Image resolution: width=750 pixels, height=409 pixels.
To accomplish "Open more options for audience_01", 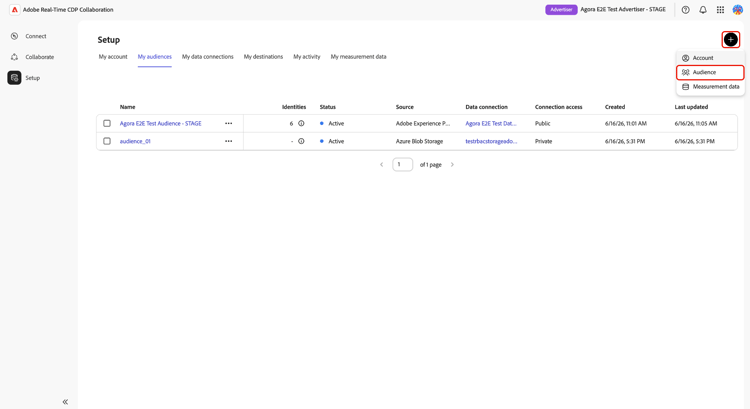I will 229,141.
